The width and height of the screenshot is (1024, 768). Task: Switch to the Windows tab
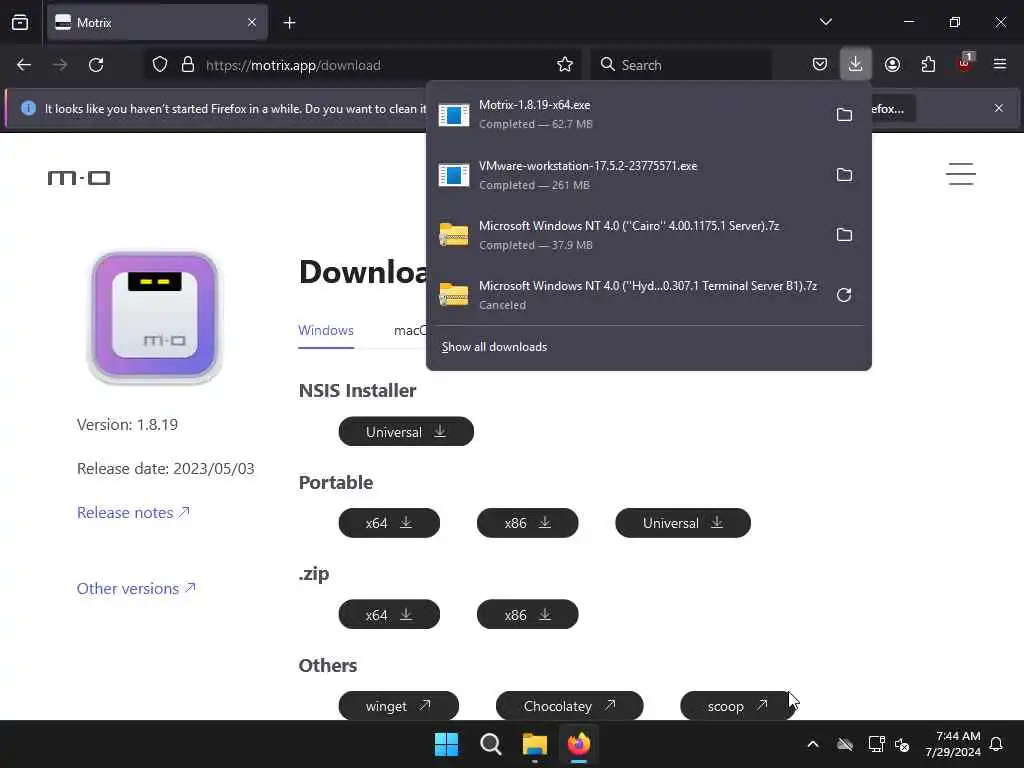click(x=326, y=330)
